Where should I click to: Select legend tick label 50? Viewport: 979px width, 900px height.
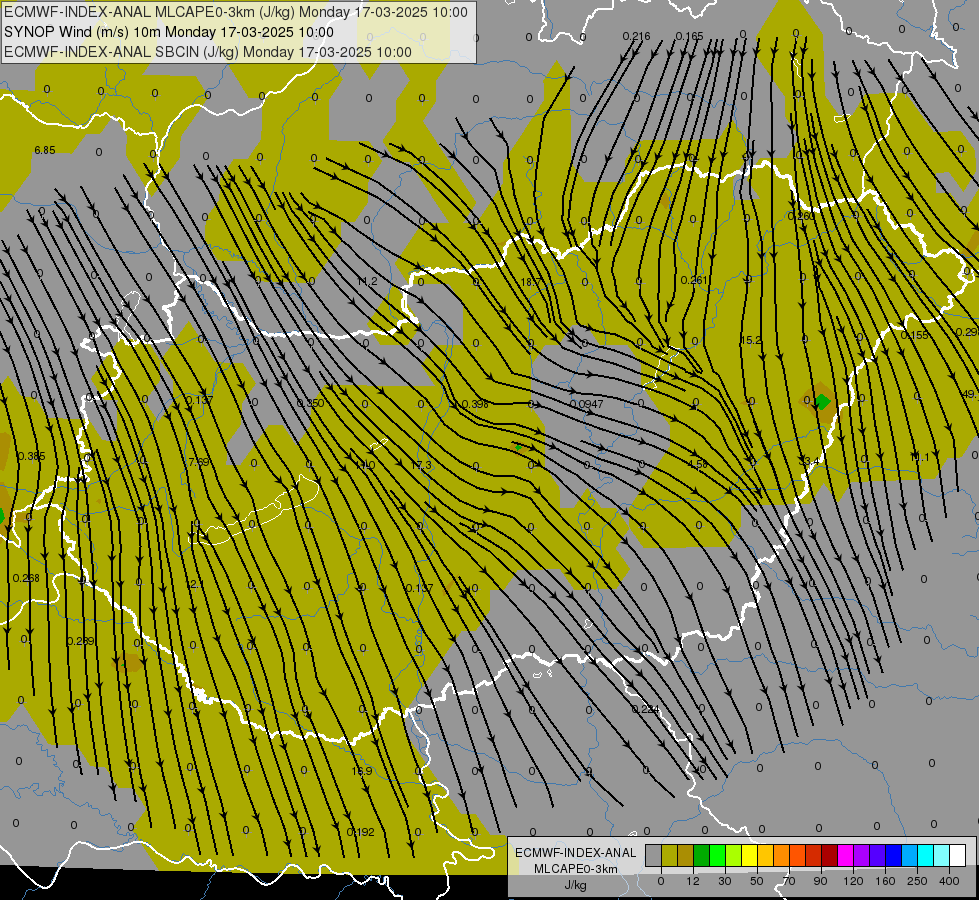point(757,881)
